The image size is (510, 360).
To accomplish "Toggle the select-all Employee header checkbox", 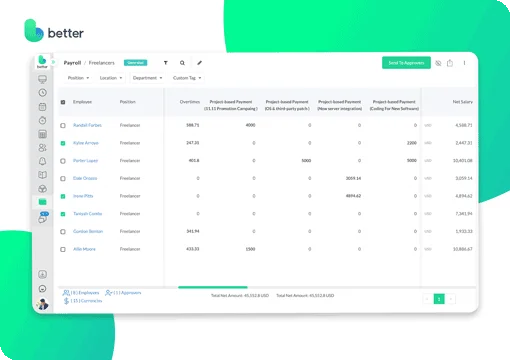I will (63, 102).
